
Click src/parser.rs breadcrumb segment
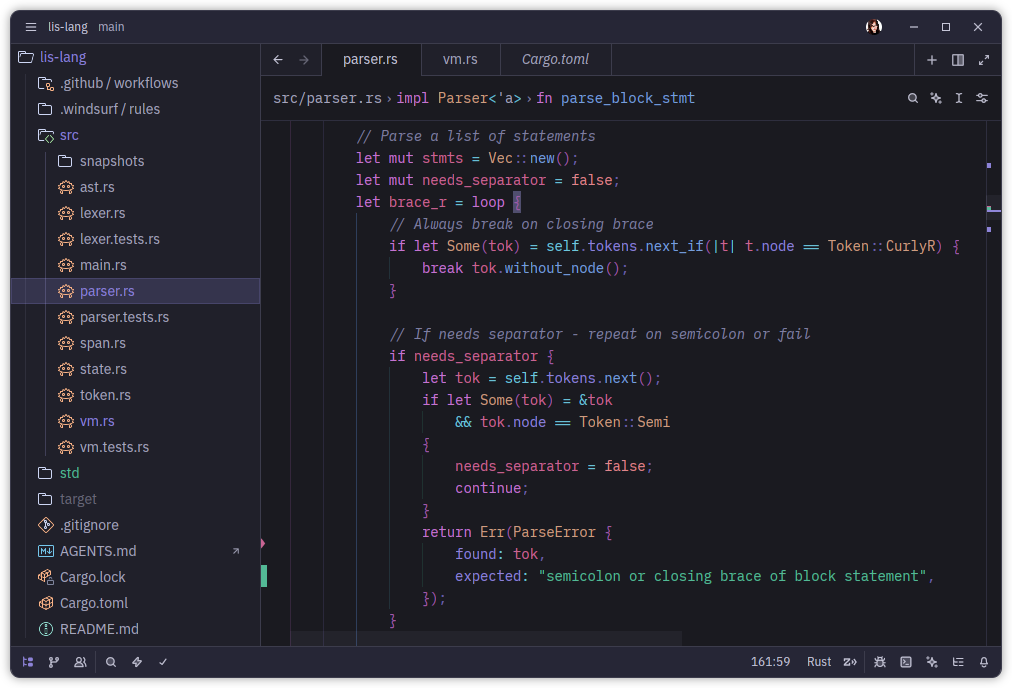[x=327, y=98]
